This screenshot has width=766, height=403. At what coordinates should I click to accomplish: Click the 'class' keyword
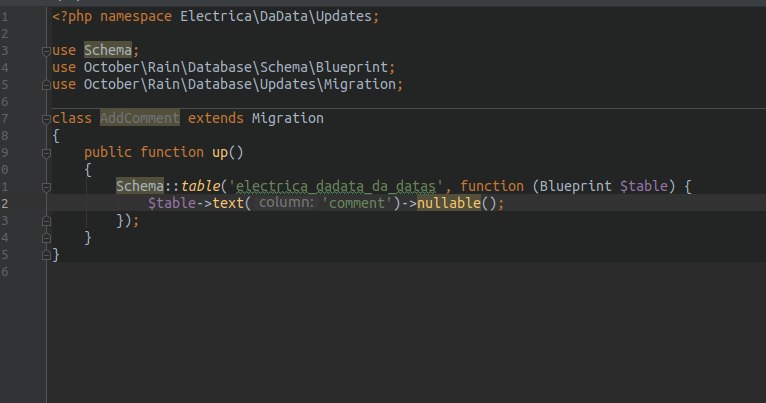[x=72, y=118]
